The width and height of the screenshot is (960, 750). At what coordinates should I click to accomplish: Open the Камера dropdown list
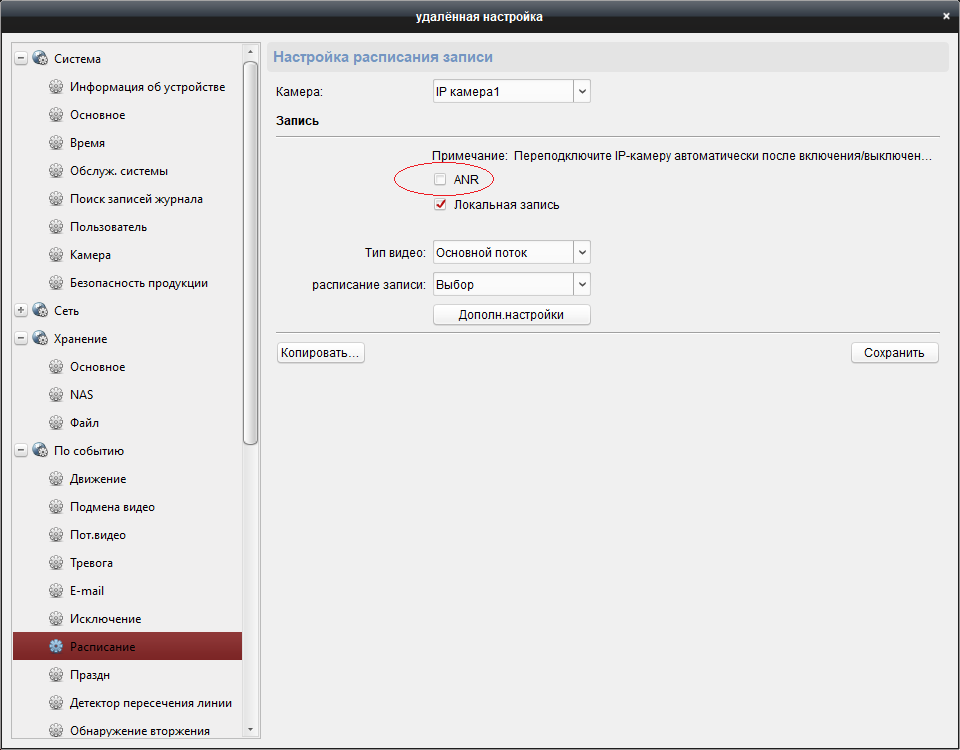pos(582,92)
